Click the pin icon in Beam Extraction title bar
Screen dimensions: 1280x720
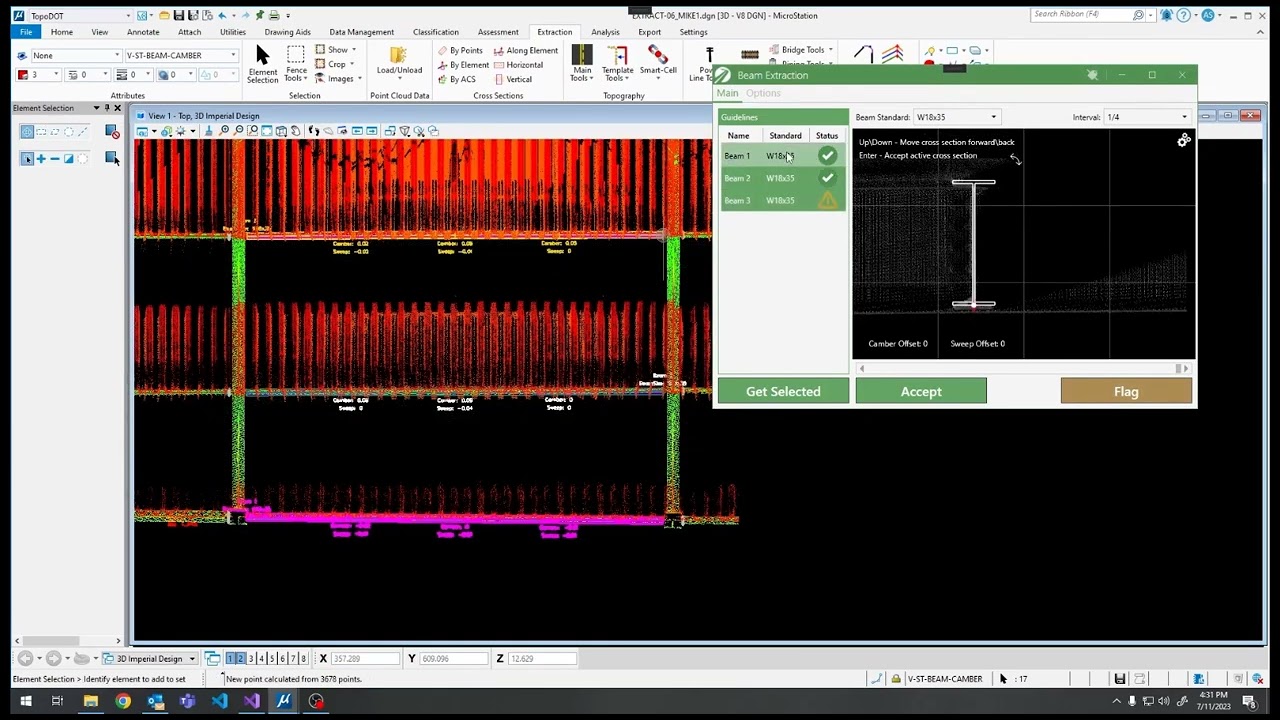coord(1092,75)
